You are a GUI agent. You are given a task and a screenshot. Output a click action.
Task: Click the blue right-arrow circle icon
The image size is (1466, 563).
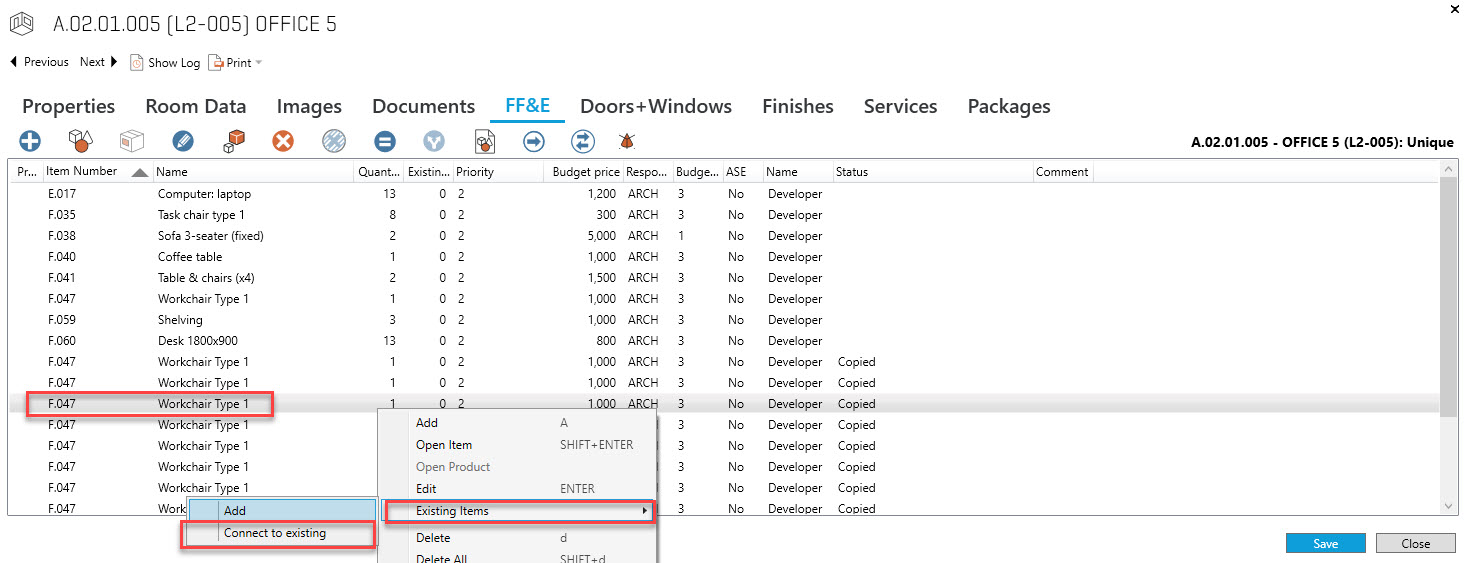tap(534, 142)
